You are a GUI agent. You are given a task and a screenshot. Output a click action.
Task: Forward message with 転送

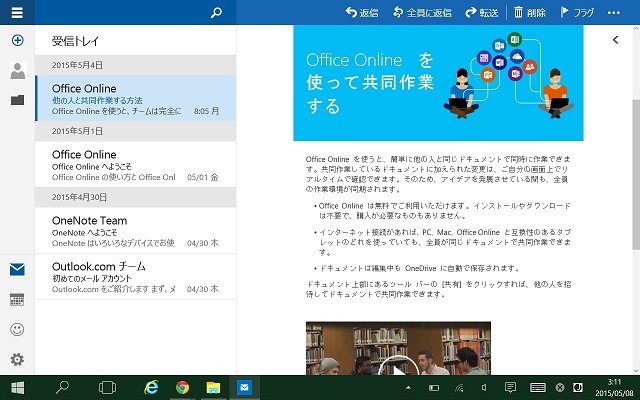click(482, 12)
